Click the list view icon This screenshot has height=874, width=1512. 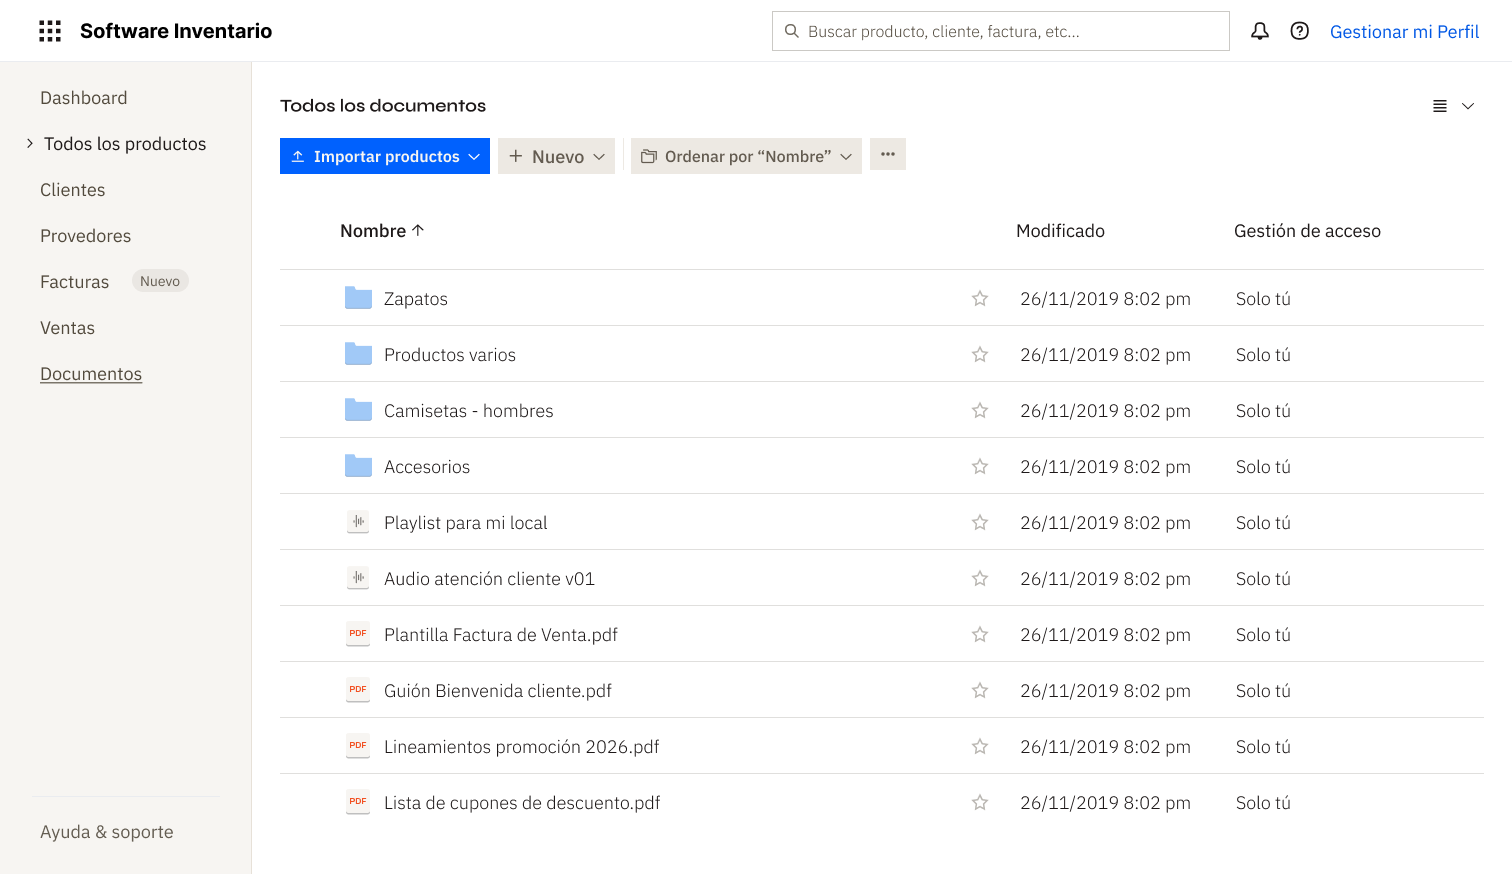pos(1440,106)
